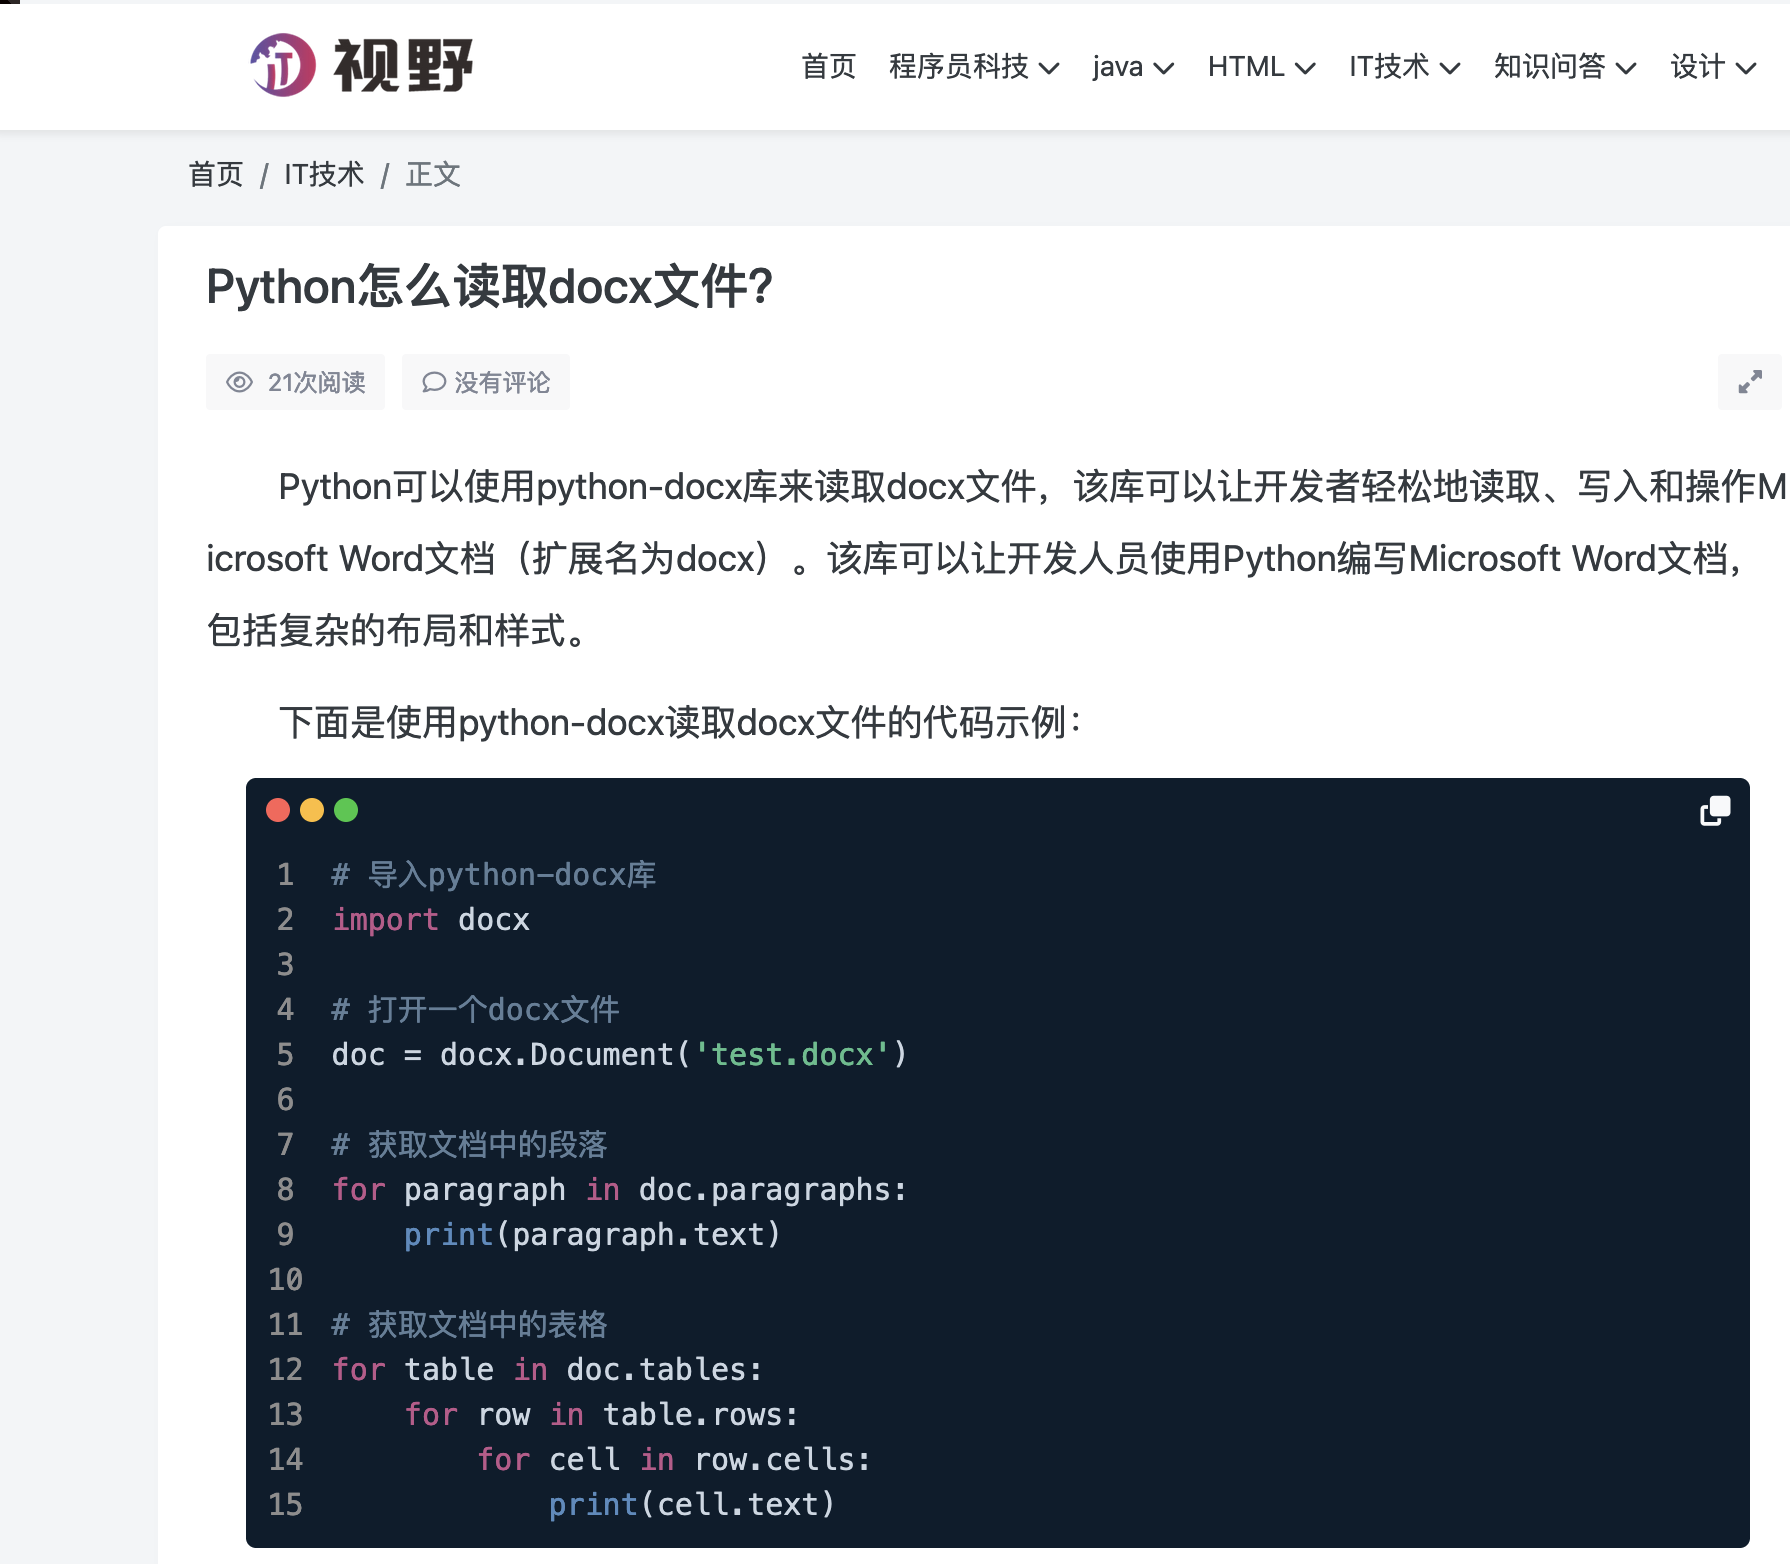Expand the chevron next to 程序员科技
The height and width of the screenshot is (1564, 1790).
[1049, 68]
